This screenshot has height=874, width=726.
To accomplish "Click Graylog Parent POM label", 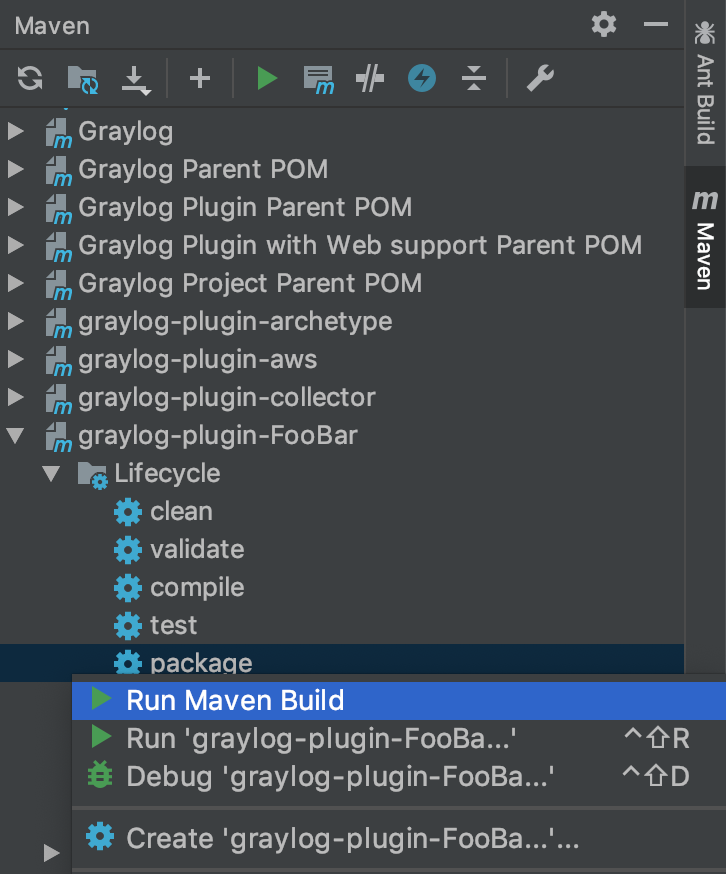I will click(x=203, y=169).
